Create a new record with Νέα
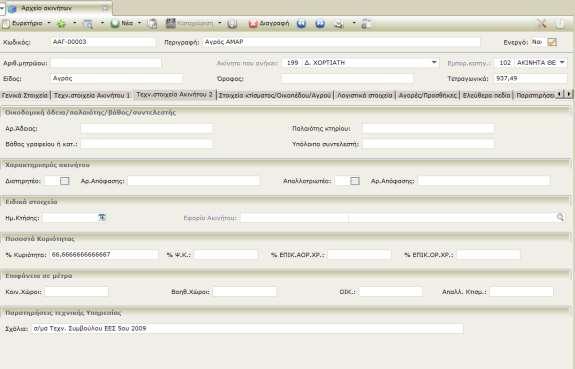Screen dimensions: 575x369 [x=122, y=23]
